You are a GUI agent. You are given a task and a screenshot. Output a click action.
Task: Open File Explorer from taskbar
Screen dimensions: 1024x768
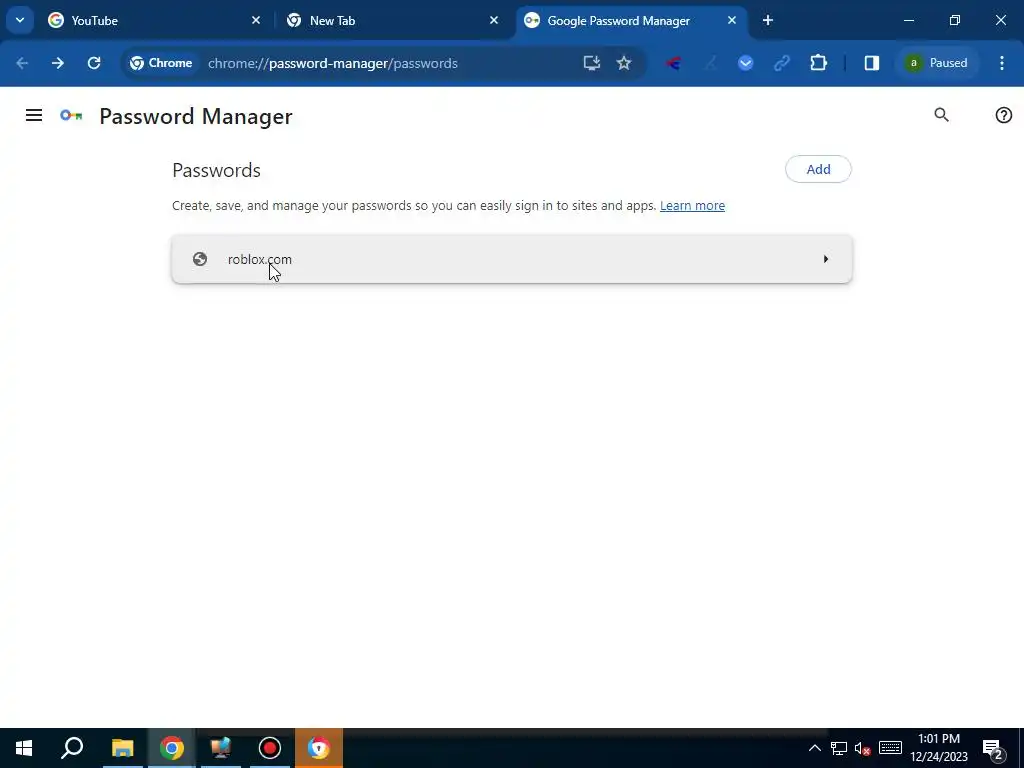point(122,748)
